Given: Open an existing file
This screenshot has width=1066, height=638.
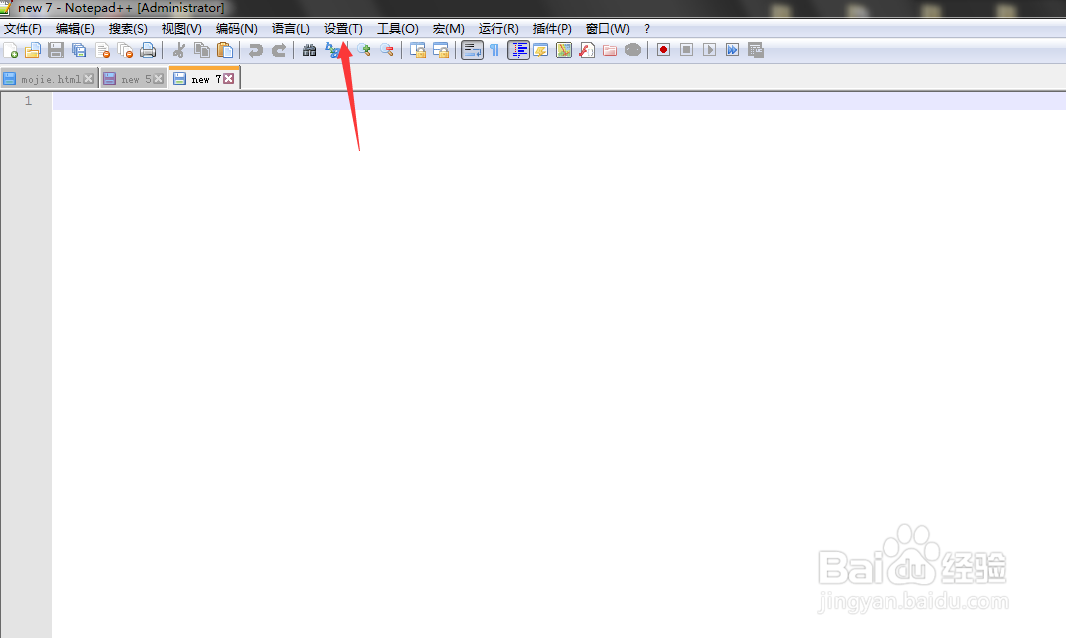Looking at the screenshot, I should pyautogui.click(x=33, y=49).
